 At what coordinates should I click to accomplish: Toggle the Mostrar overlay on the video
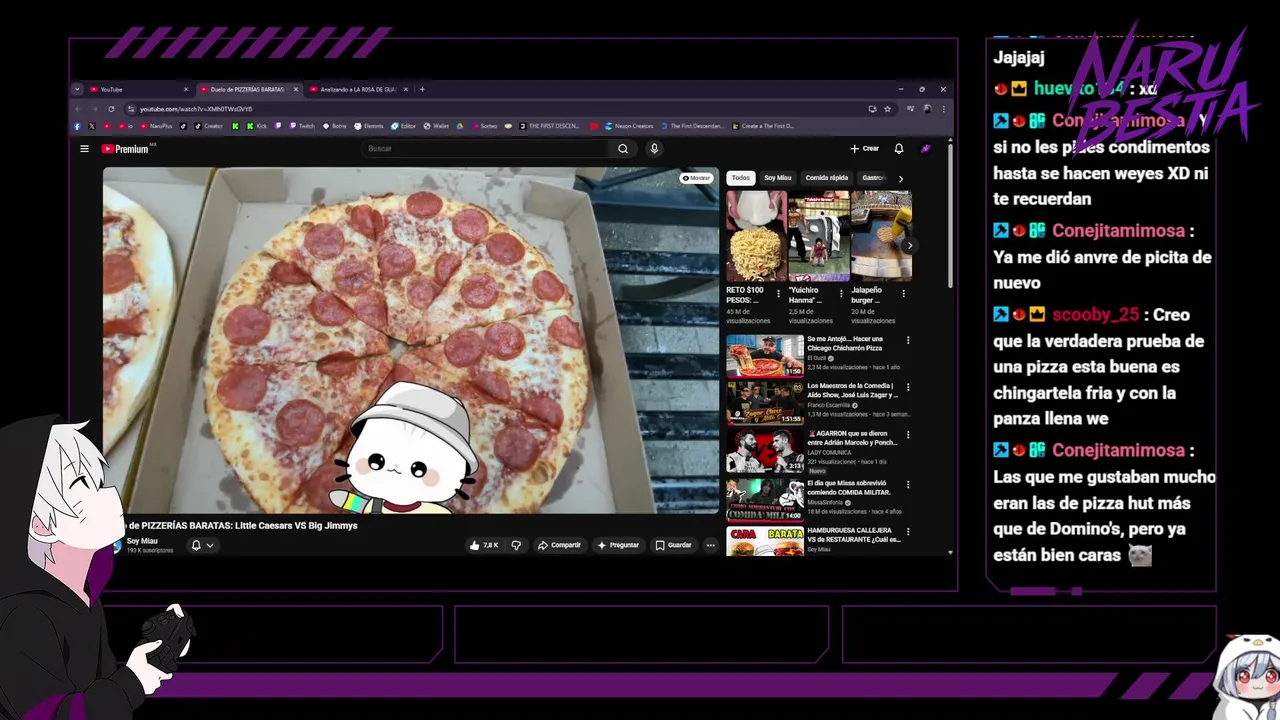tap(696, 178)
